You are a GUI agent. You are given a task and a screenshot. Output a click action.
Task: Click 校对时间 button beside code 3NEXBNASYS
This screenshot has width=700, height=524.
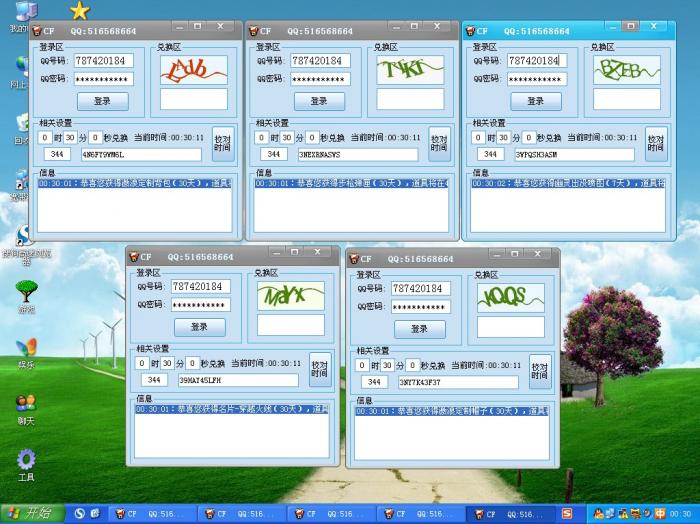439,144
